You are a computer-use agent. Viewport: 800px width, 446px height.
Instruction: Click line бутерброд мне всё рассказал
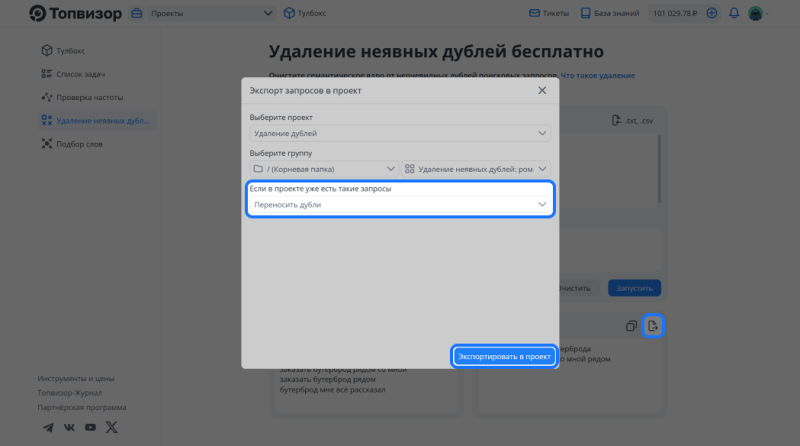333,390
